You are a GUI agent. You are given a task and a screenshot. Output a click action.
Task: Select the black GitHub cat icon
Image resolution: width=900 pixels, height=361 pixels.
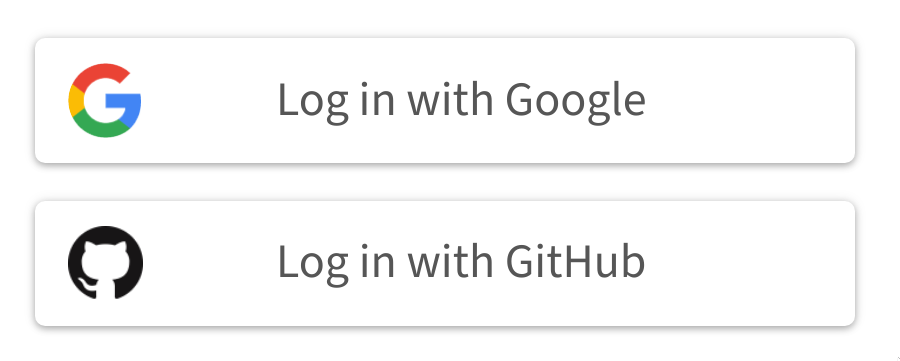pyautogui.click(x=105, y=263)
